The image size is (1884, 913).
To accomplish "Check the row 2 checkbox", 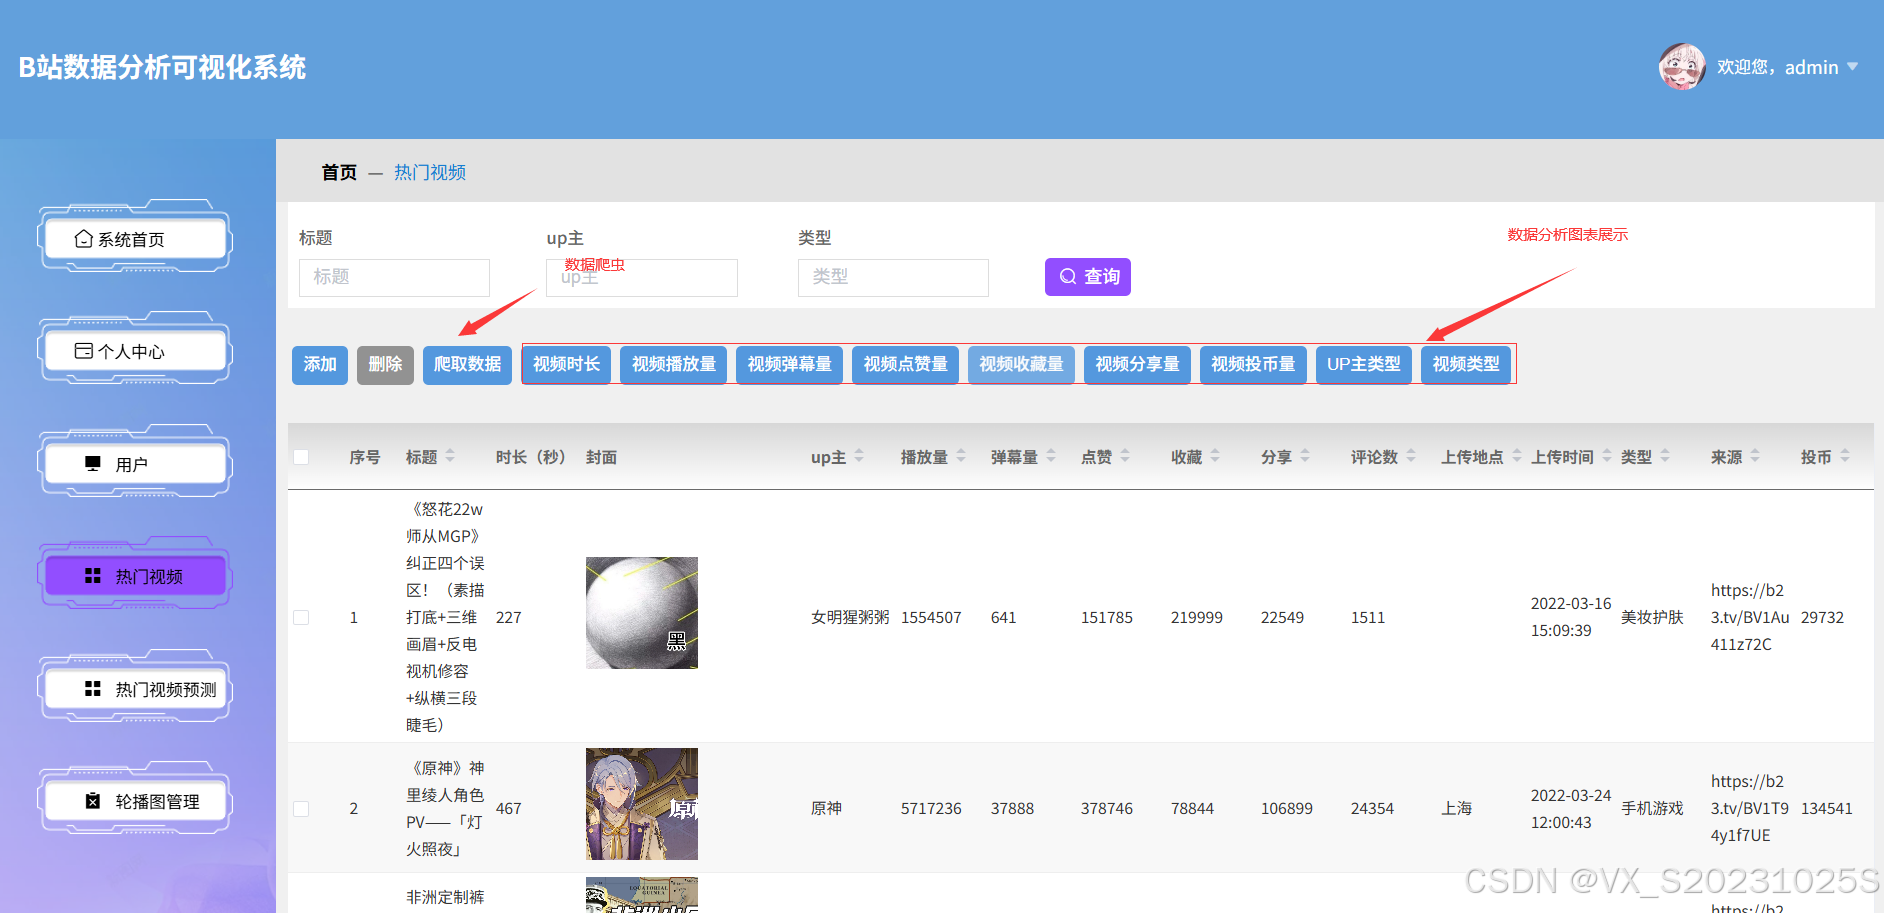I will tap(301, 808).
